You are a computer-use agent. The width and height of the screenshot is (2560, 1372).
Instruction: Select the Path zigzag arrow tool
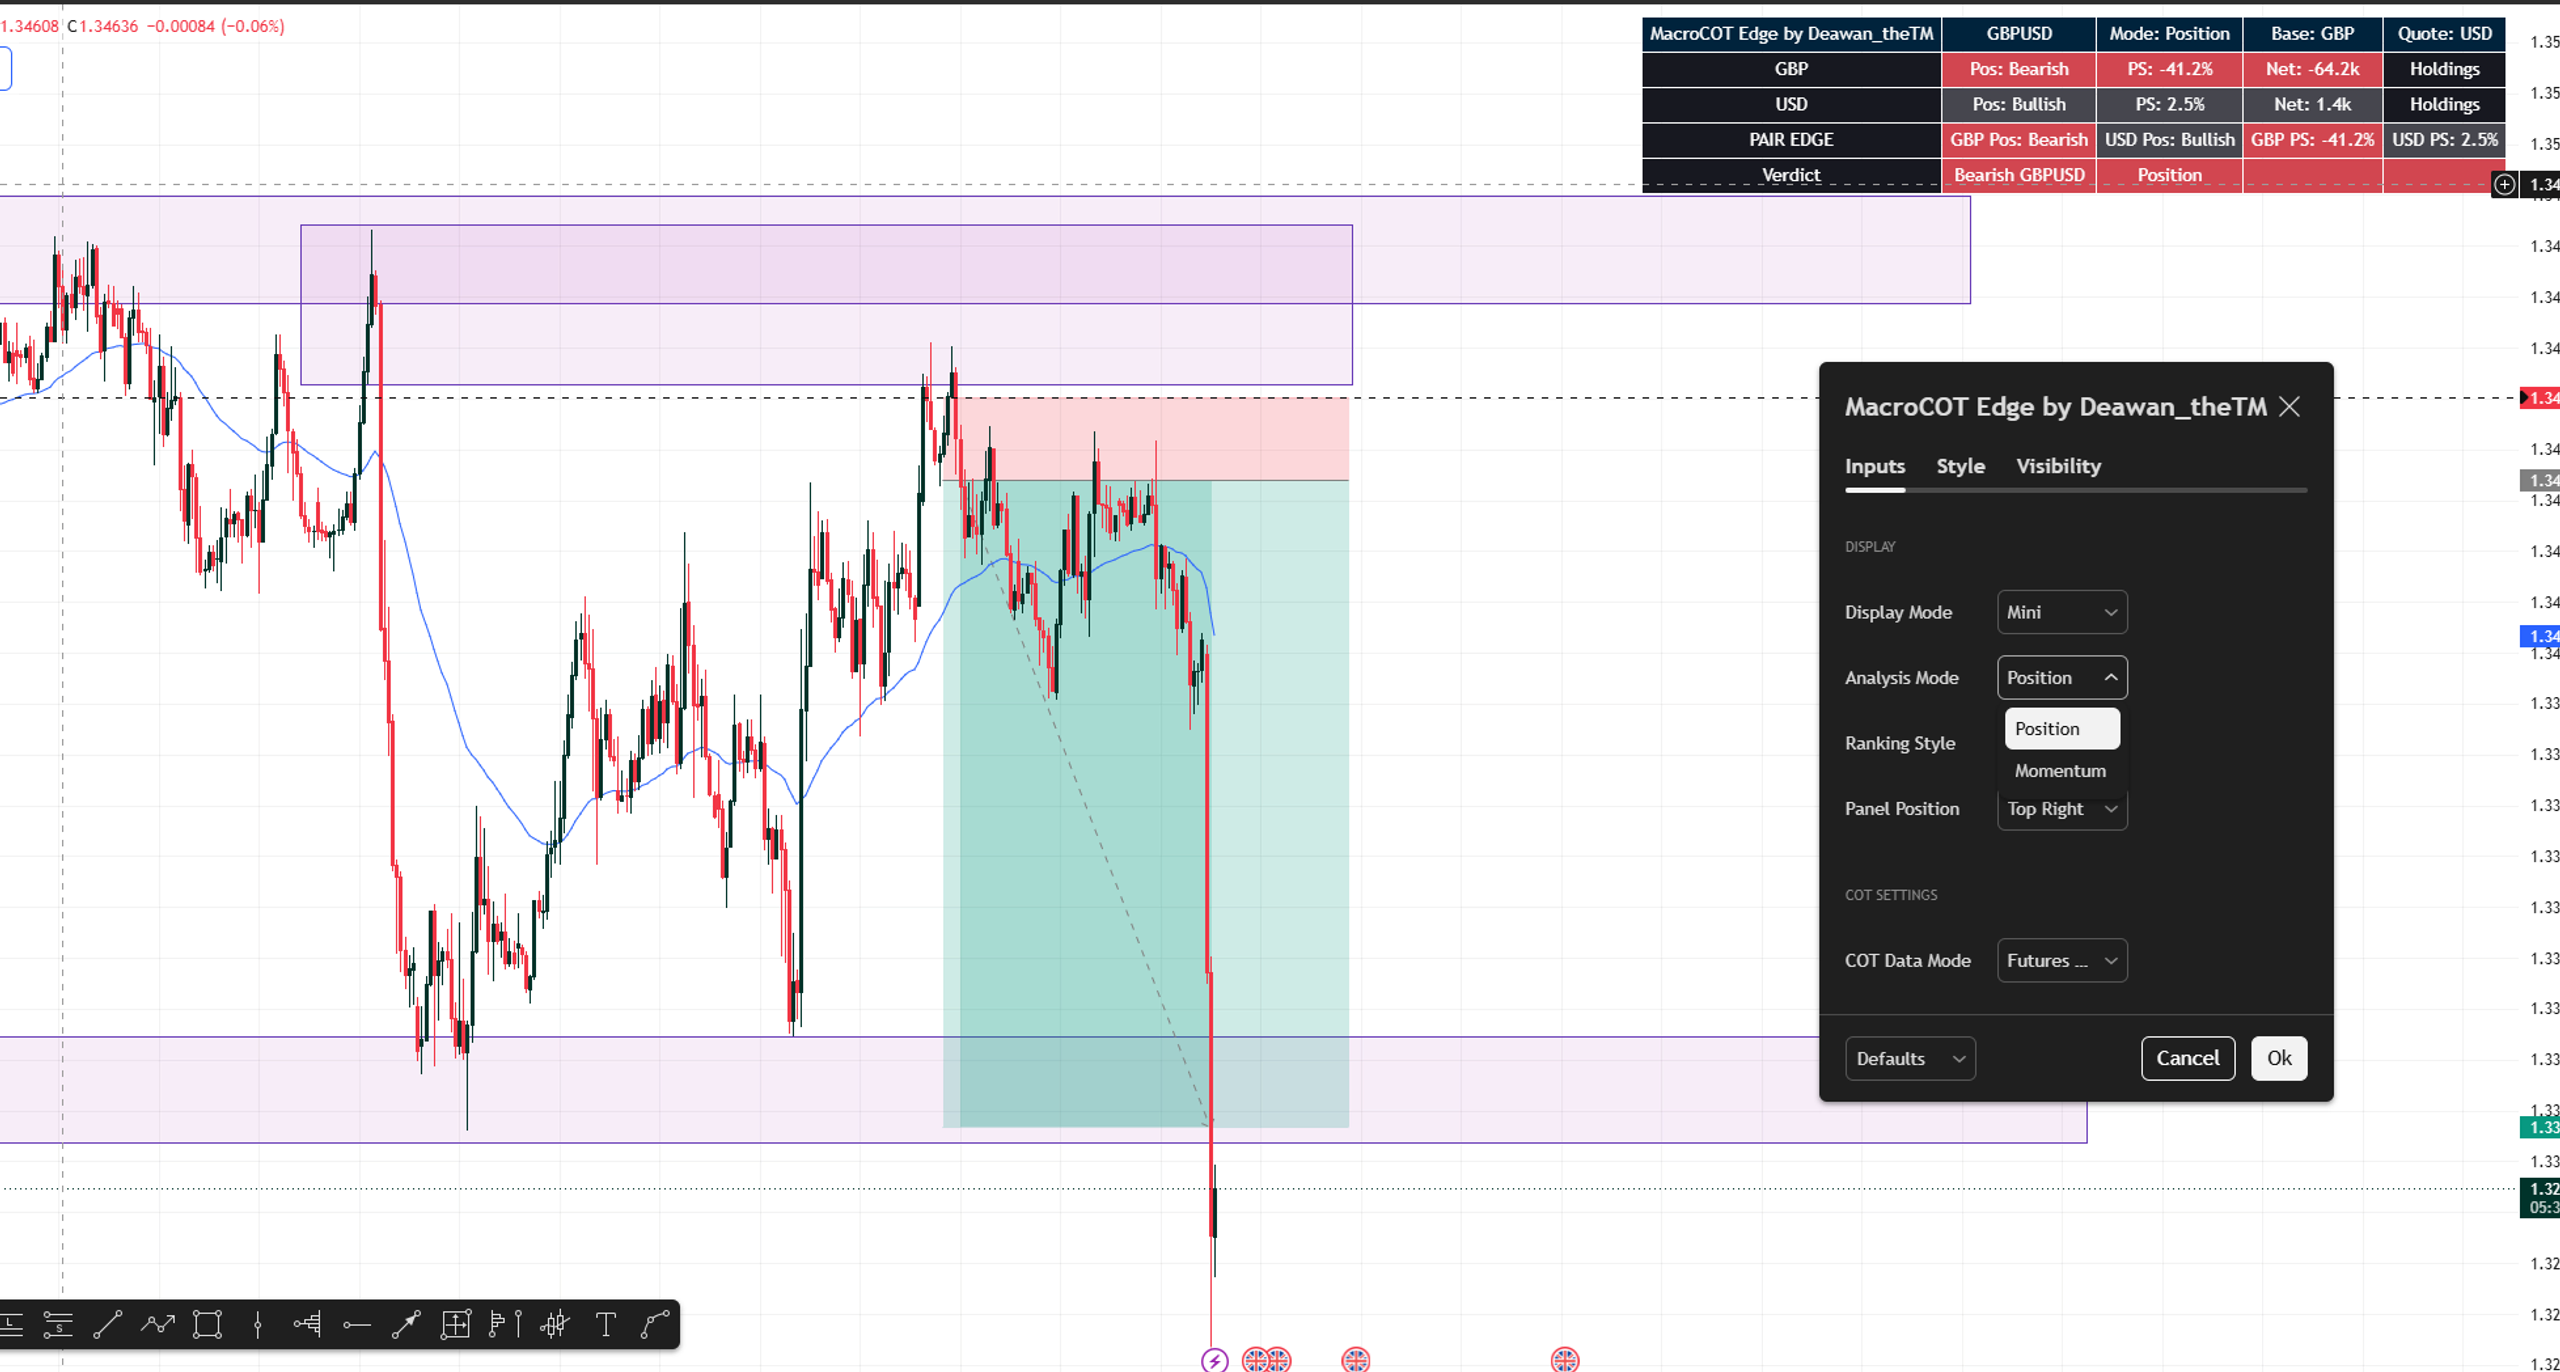[x=157, y=1325]
